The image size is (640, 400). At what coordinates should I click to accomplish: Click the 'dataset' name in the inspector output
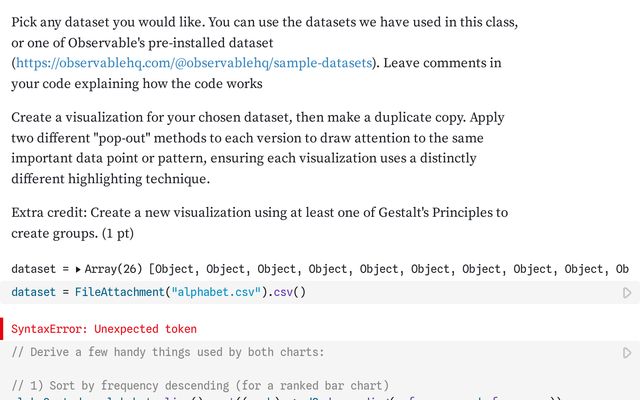[34, 269]
